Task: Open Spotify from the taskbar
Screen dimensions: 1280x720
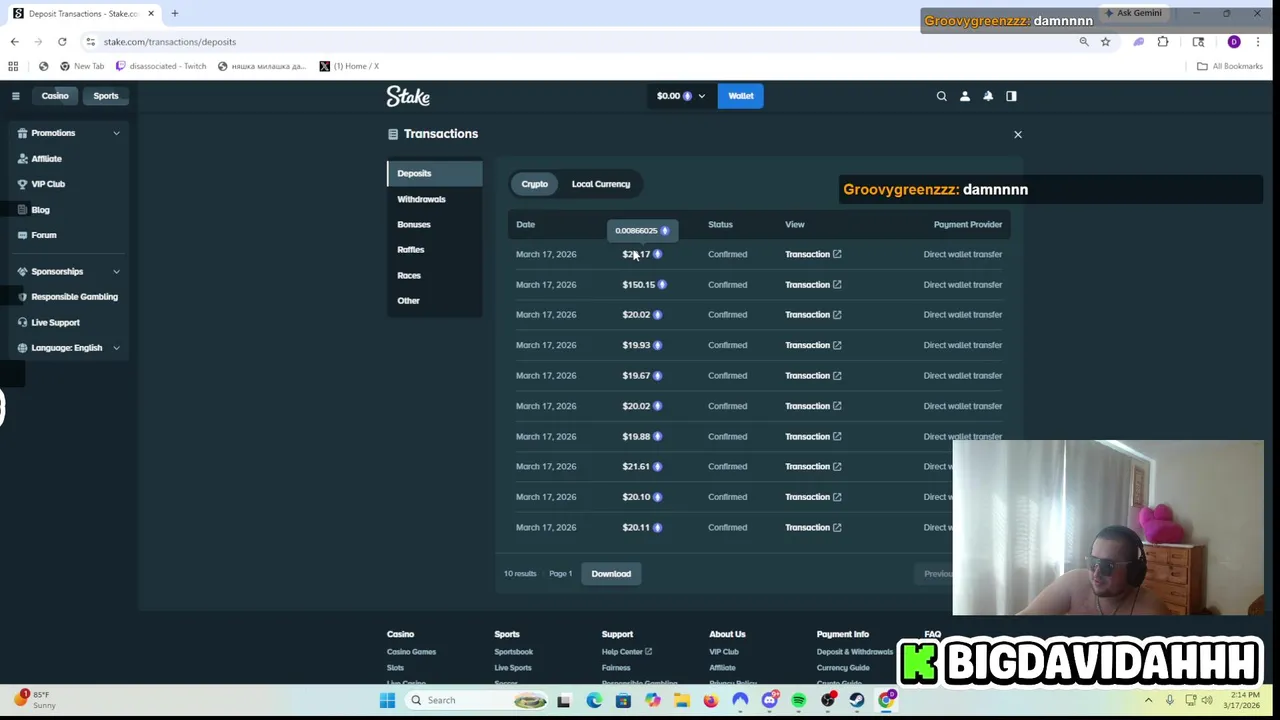Action: point(798,700)
